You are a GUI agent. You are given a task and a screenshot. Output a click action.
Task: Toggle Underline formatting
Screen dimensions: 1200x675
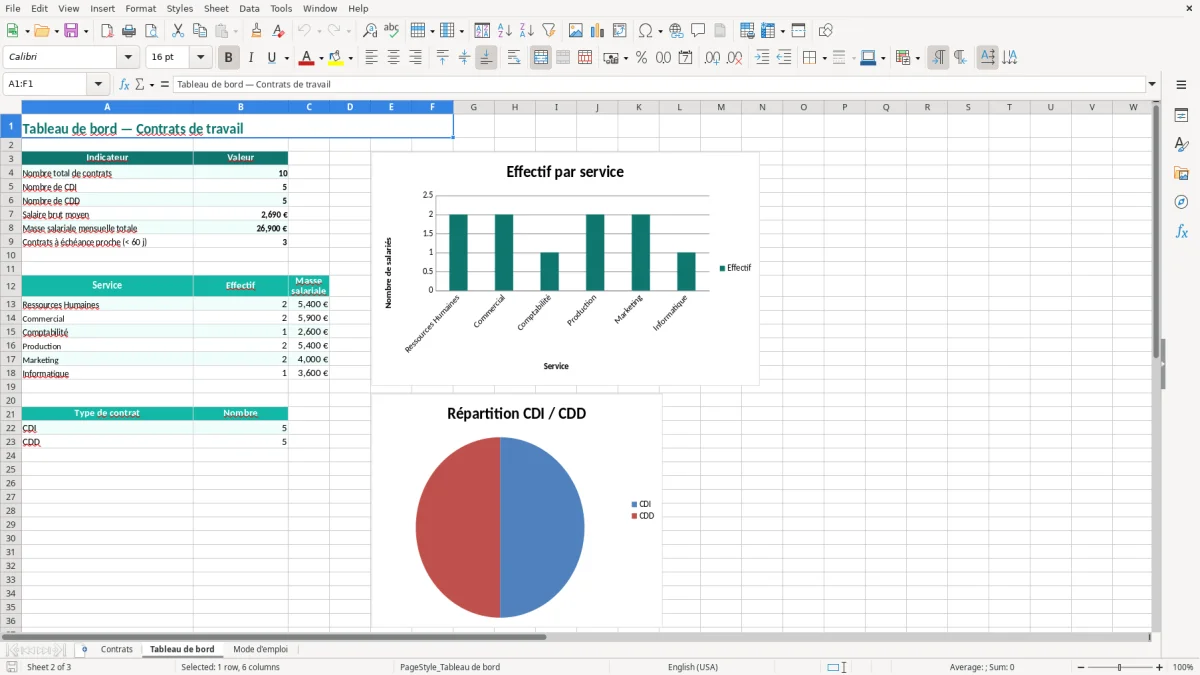tap(271, 58)
